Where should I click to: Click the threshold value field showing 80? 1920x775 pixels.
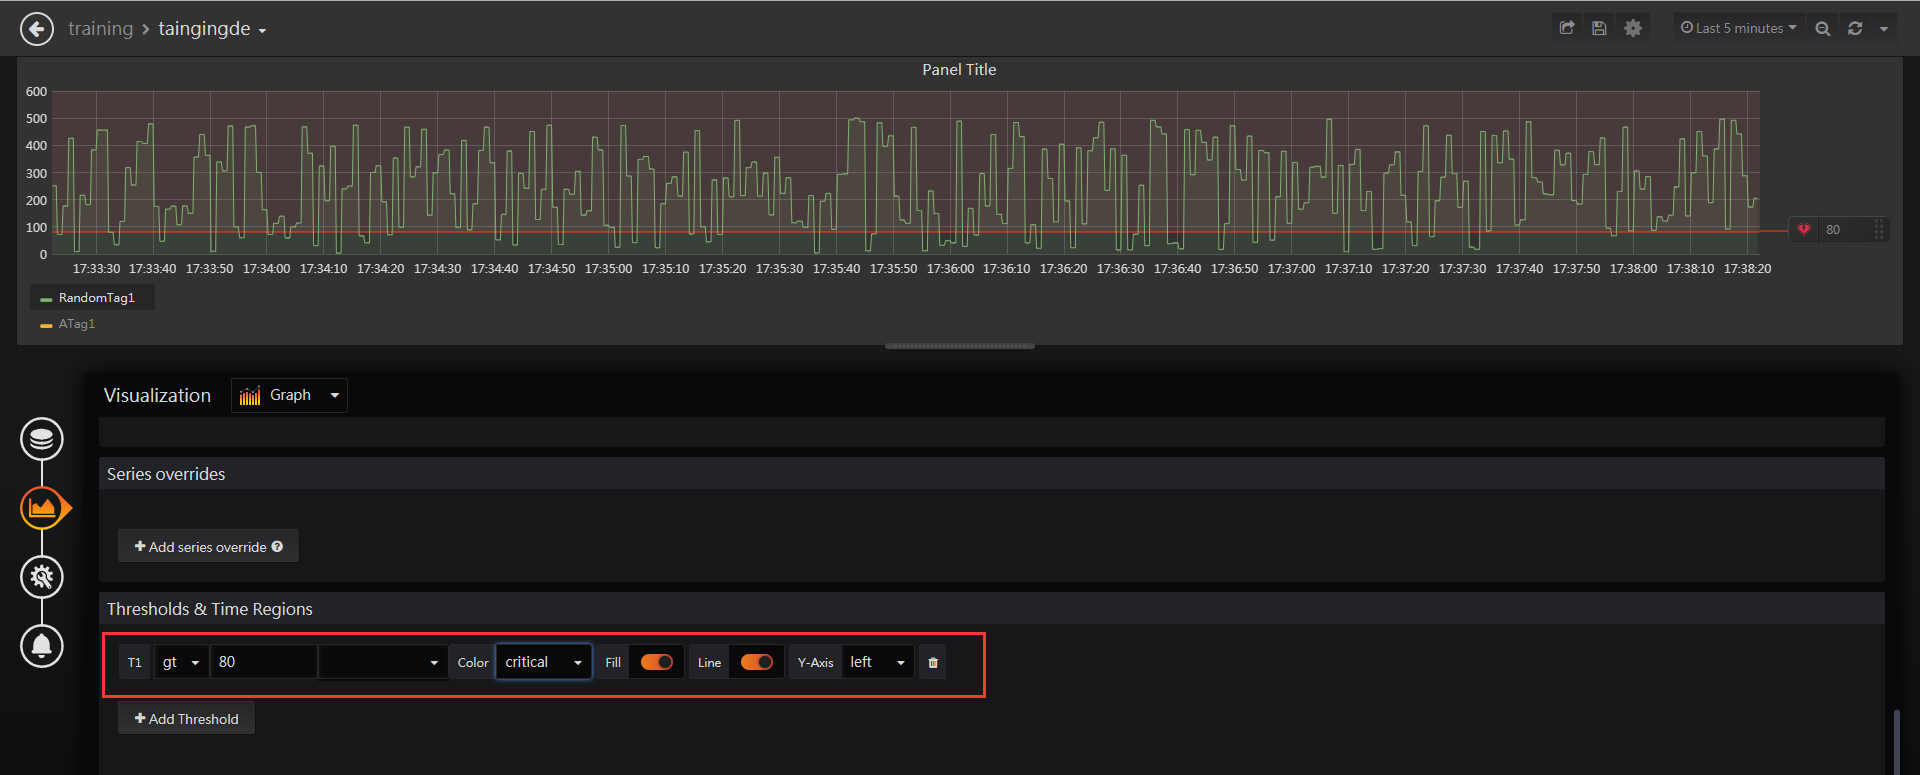coord(263,662)
